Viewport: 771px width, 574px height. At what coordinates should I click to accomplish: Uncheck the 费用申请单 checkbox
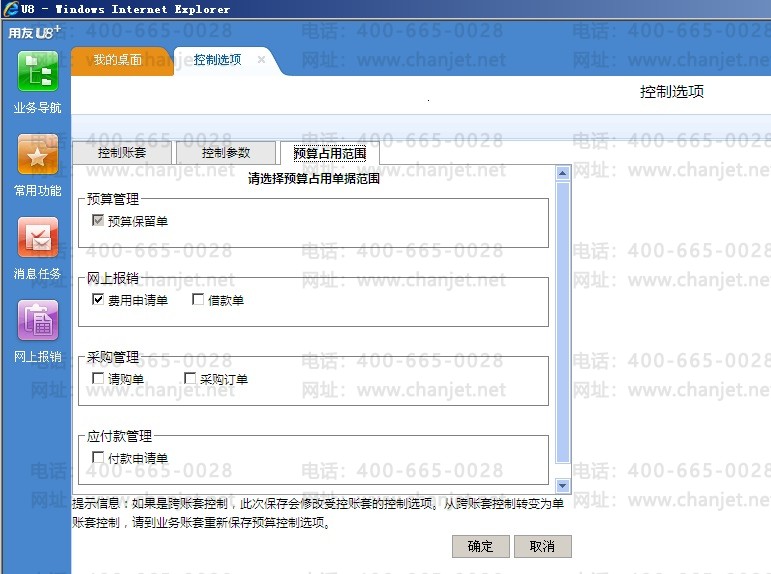pos(97,299)
